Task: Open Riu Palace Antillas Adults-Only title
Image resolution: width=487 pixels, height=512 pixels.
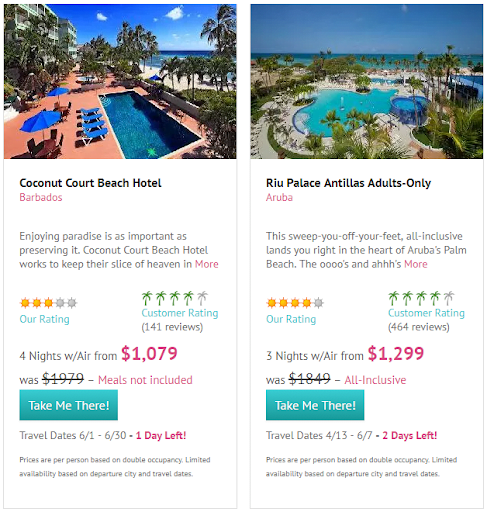Action: 348,183
